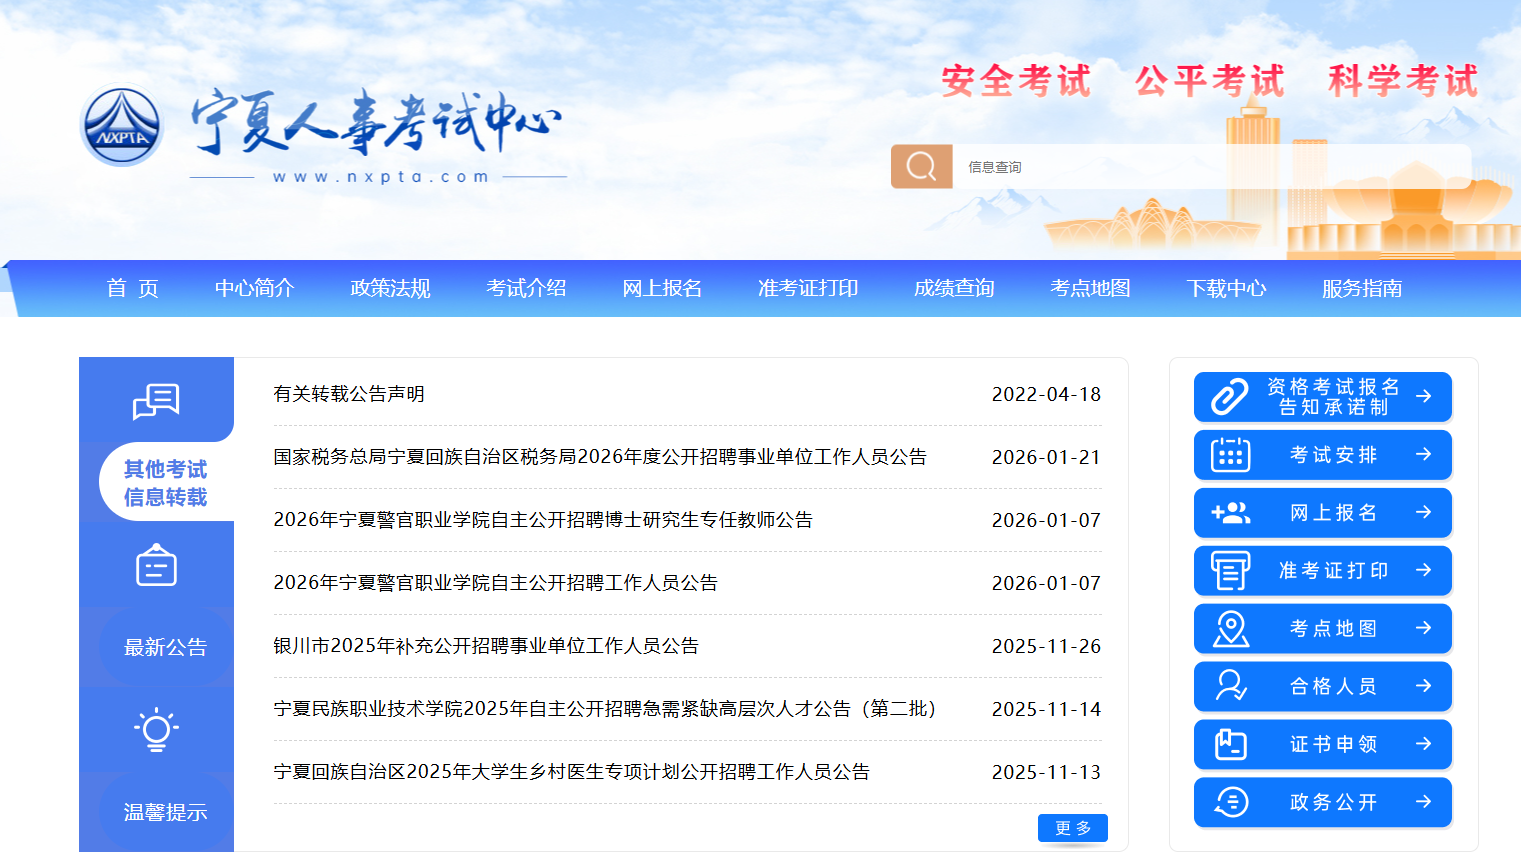
Task: Click the printer icon beside 准考证打印
Action: click(1230, 571)
